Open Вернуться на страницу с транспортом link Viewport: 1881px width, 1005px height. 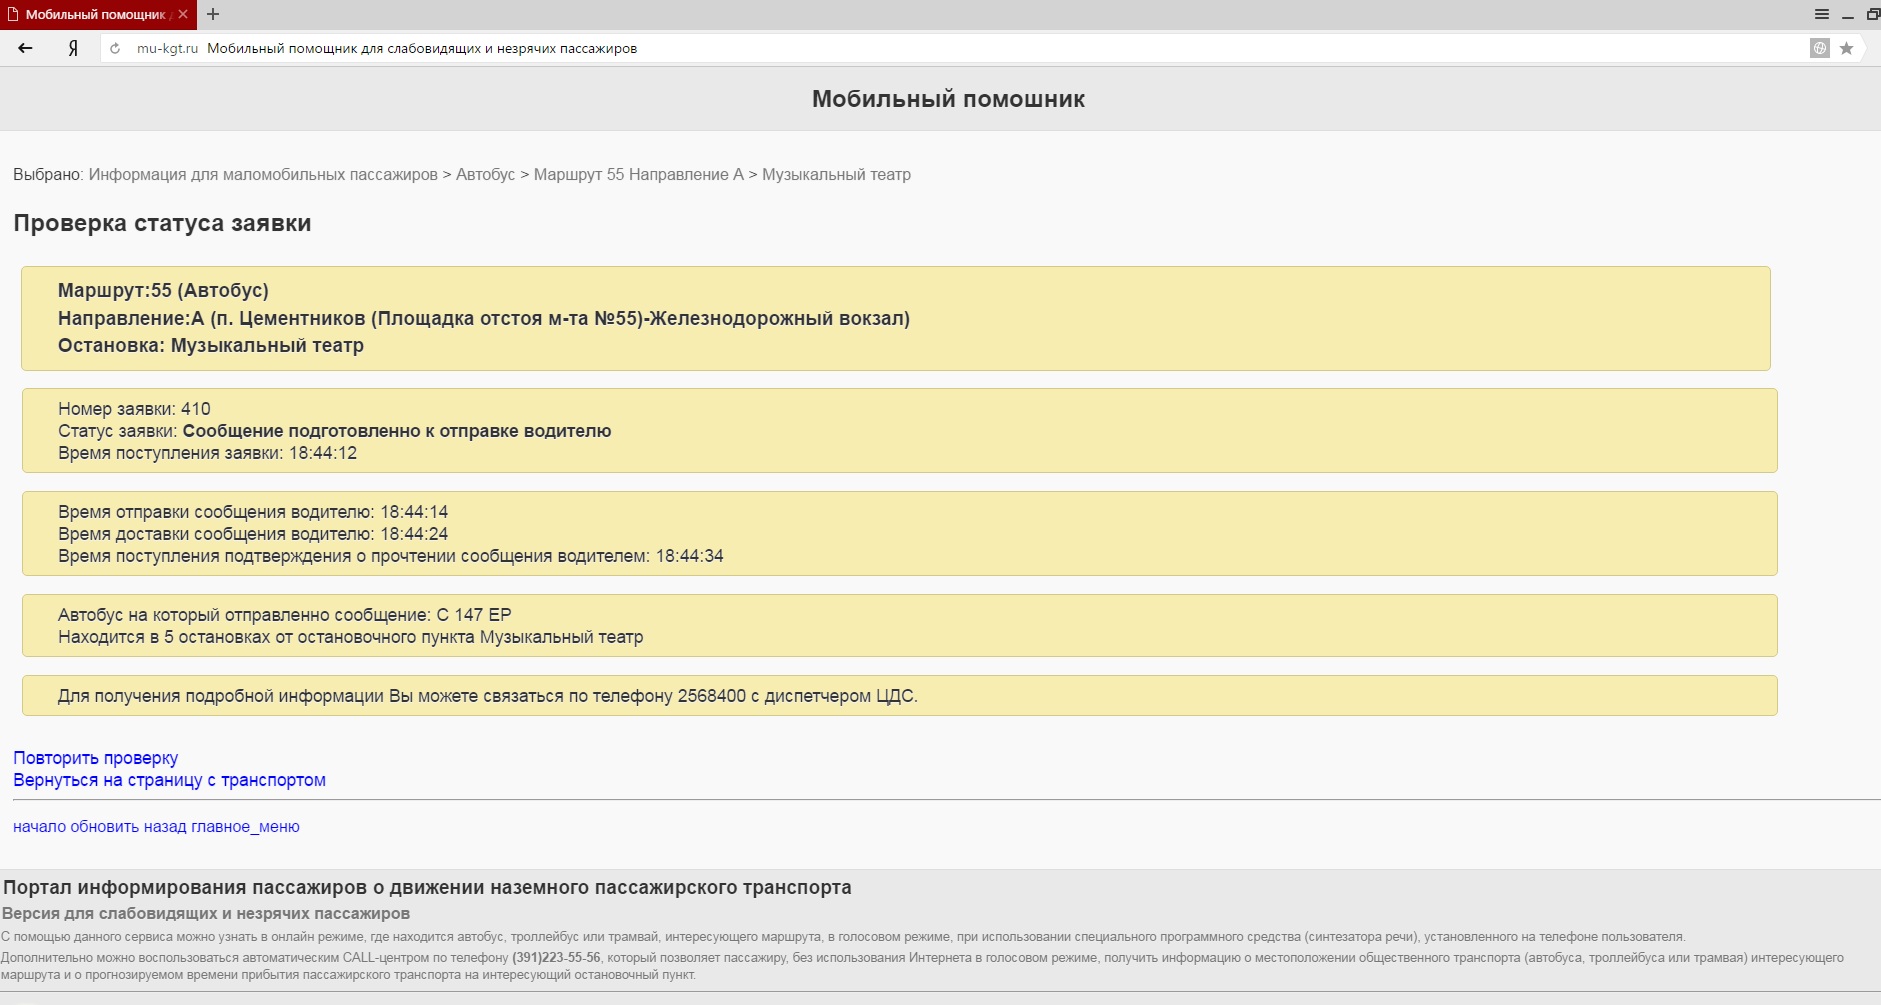pos(169,780)
